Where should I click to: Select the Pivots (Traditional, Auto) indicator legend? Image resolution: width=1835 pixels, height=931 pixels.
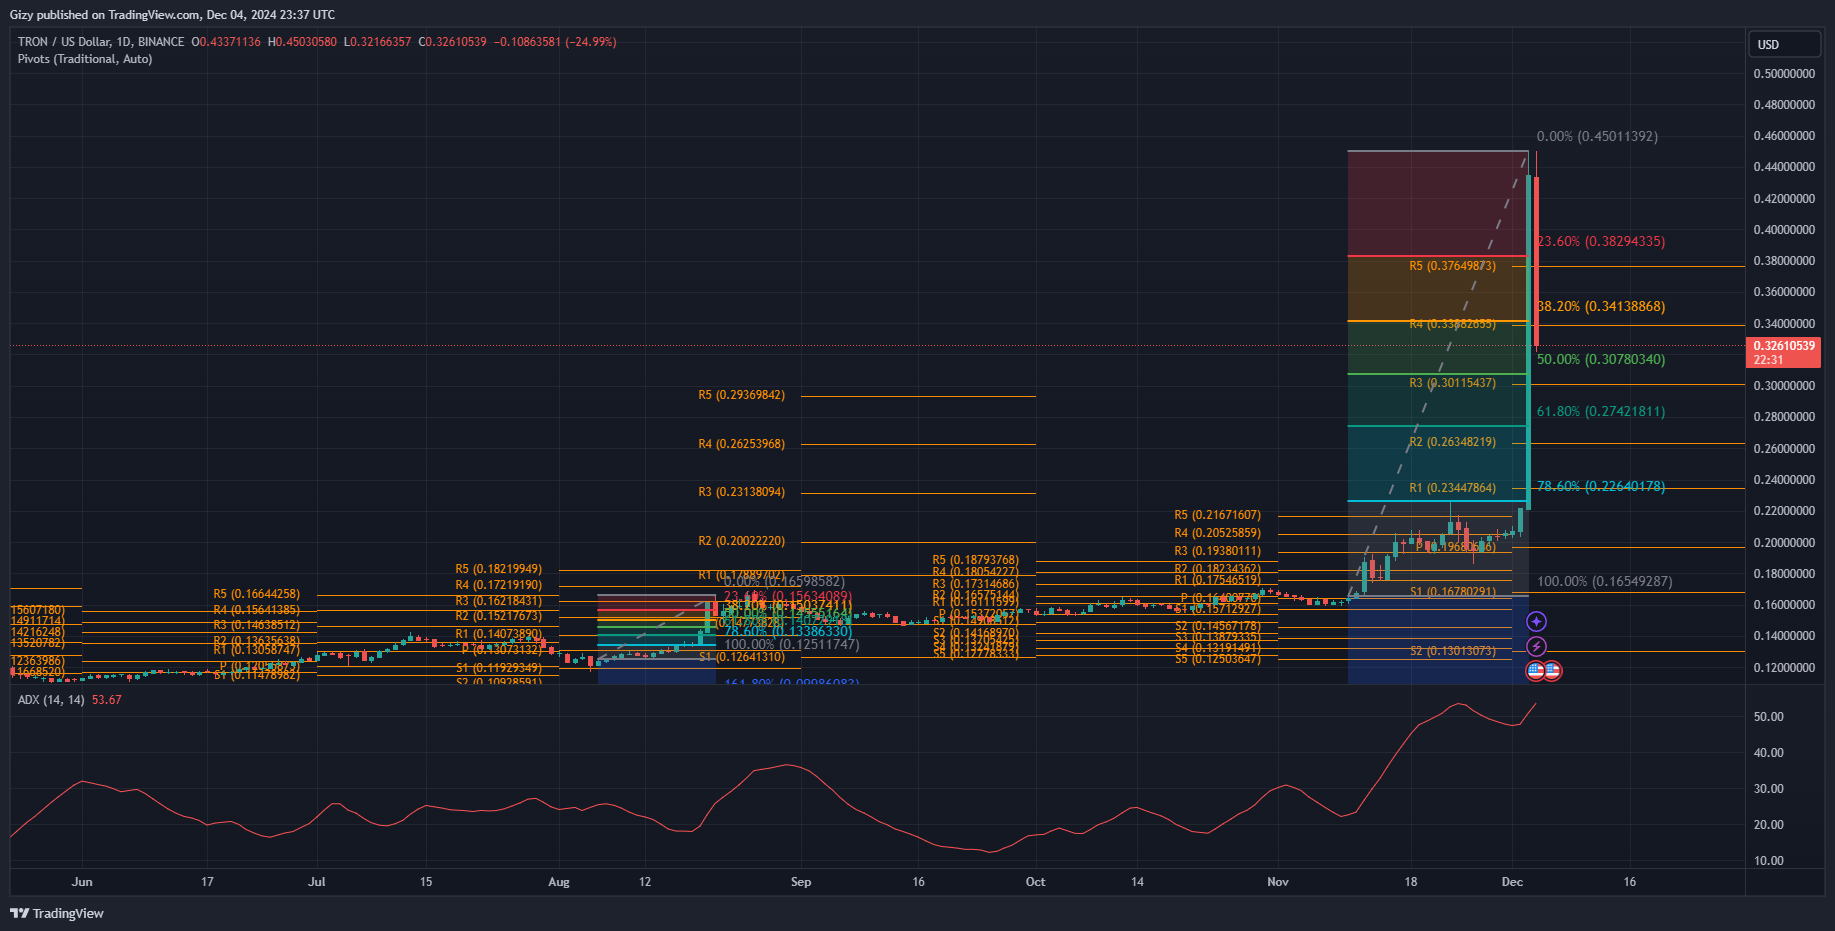[x=85, y=59]
